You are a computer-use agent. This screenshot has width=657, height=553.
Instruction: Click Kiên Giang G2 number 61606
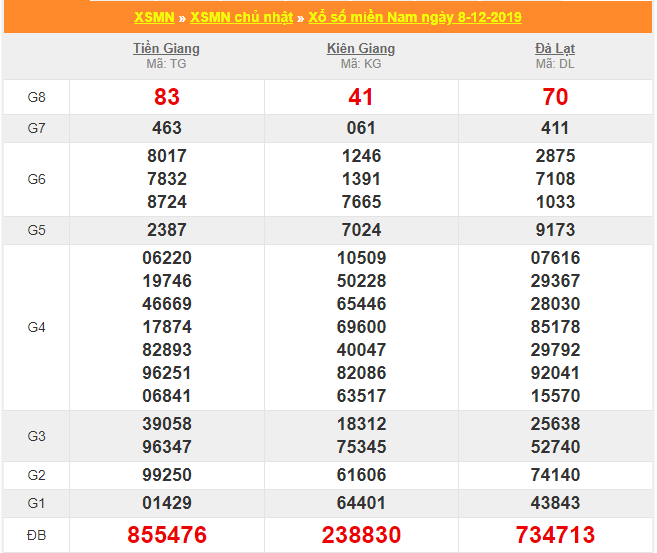[x=361, y=475]
